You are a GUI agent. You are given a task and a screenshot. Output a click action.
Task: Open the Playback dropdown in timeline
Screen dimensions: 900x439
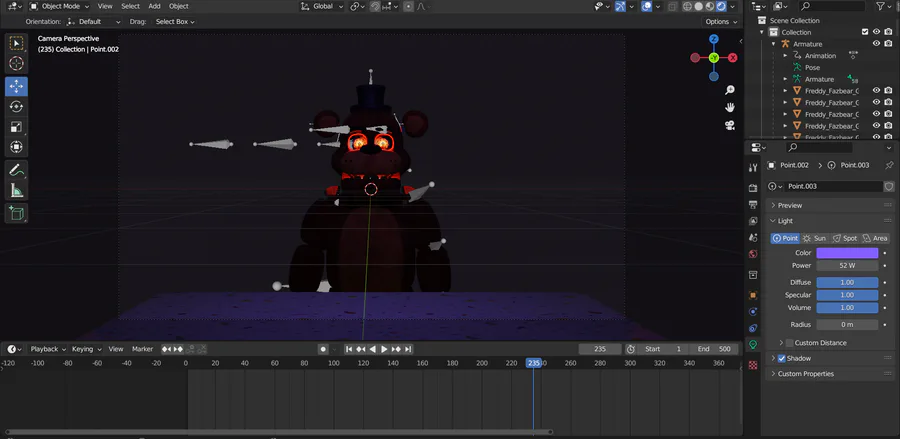pos(48,349)
